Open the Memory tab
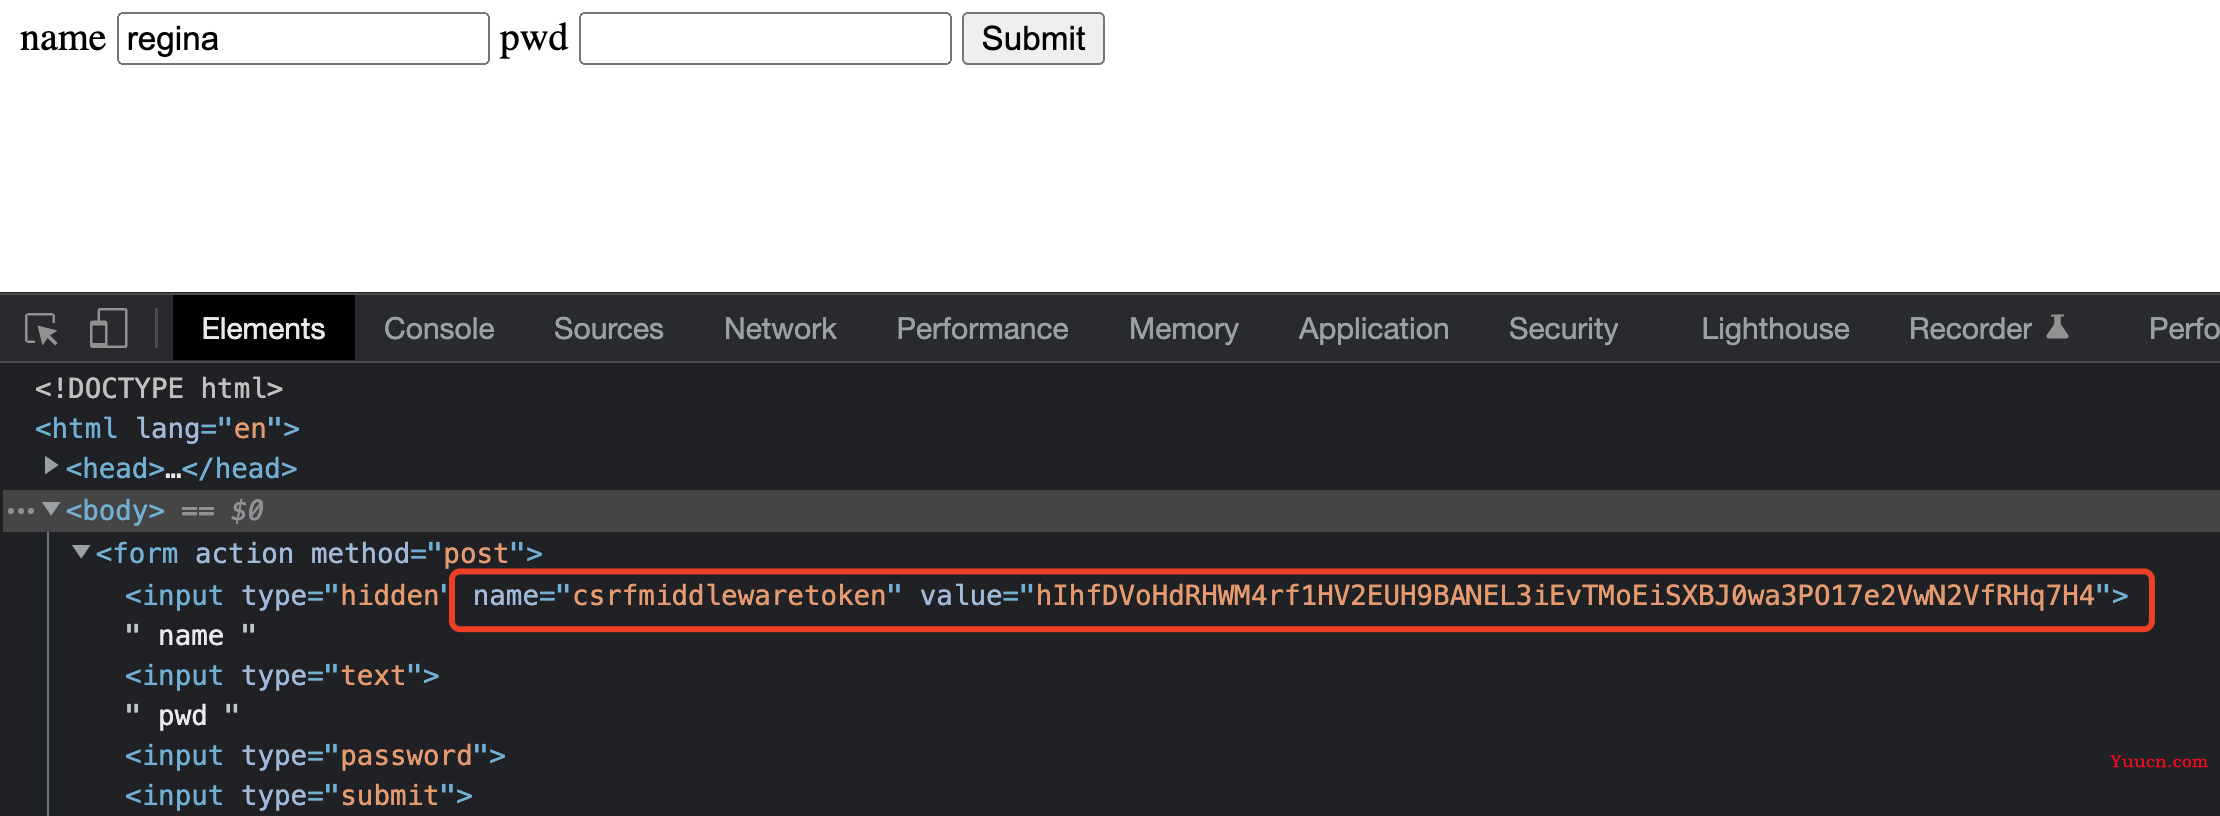The height and width of the screenshot is (816, 2220). pyautogui.click(x=1183, y=329)
